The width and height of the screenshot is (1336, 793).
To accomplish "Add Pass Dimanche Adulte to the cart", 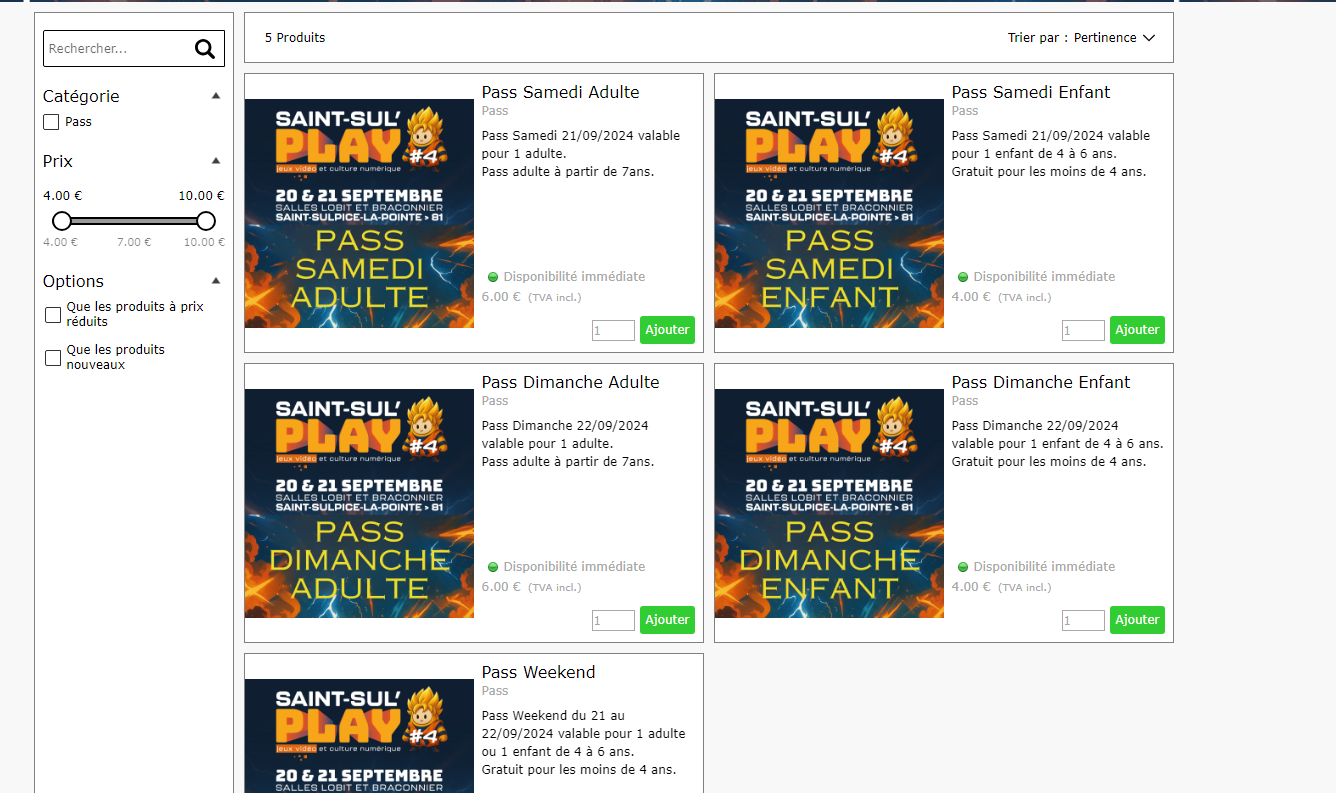I will pos(667,620).
